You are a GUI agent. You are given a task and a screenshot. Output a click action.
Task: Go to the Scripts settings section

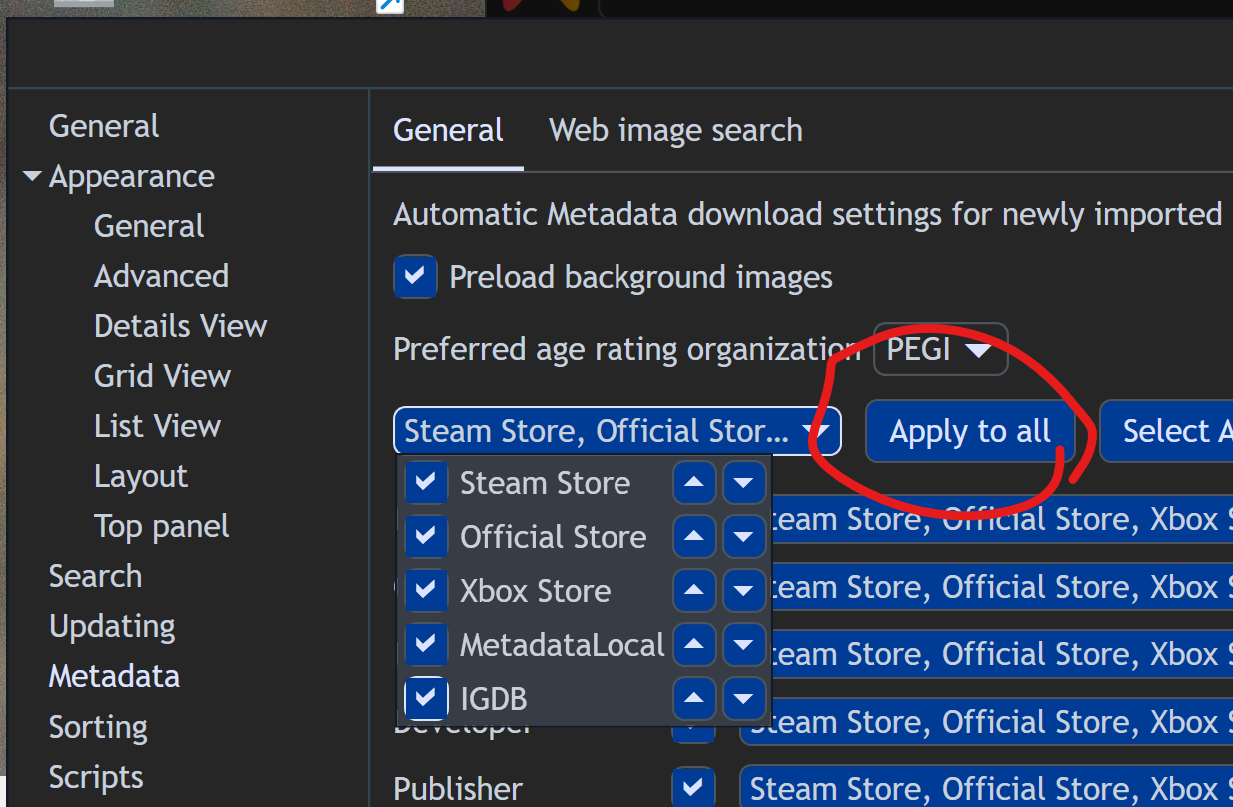coord(96,777)
